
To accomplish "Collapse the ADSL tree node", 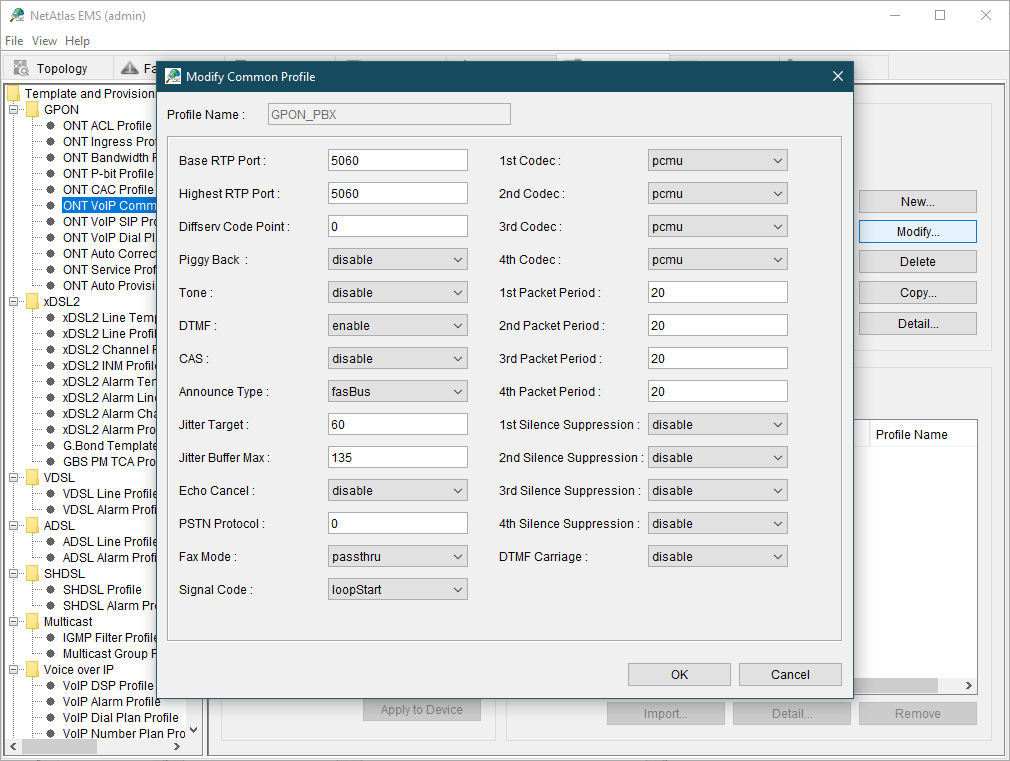I will [13, 526].
